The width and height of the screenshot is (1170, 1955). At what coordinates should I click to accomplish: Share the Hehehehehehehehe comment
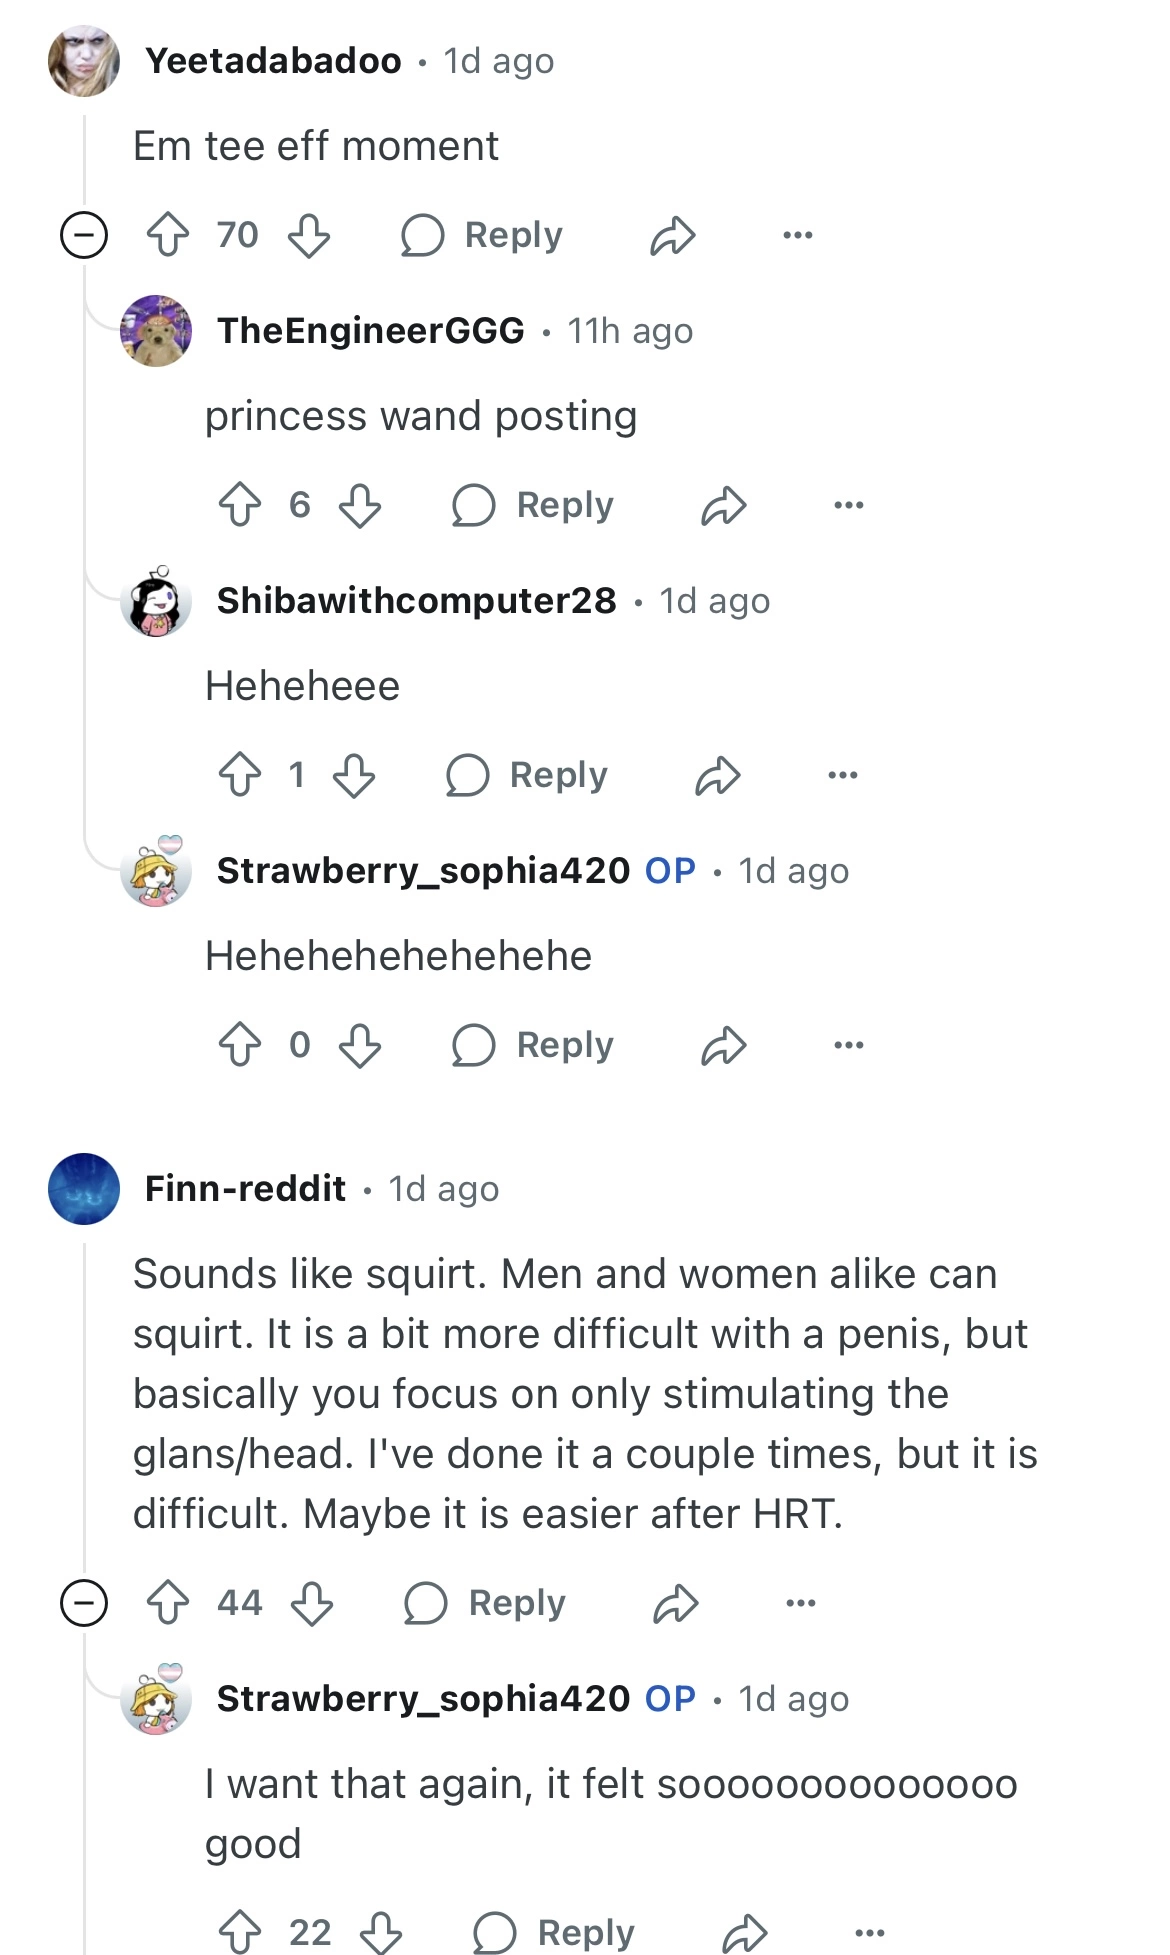(x=724, y=1045)
